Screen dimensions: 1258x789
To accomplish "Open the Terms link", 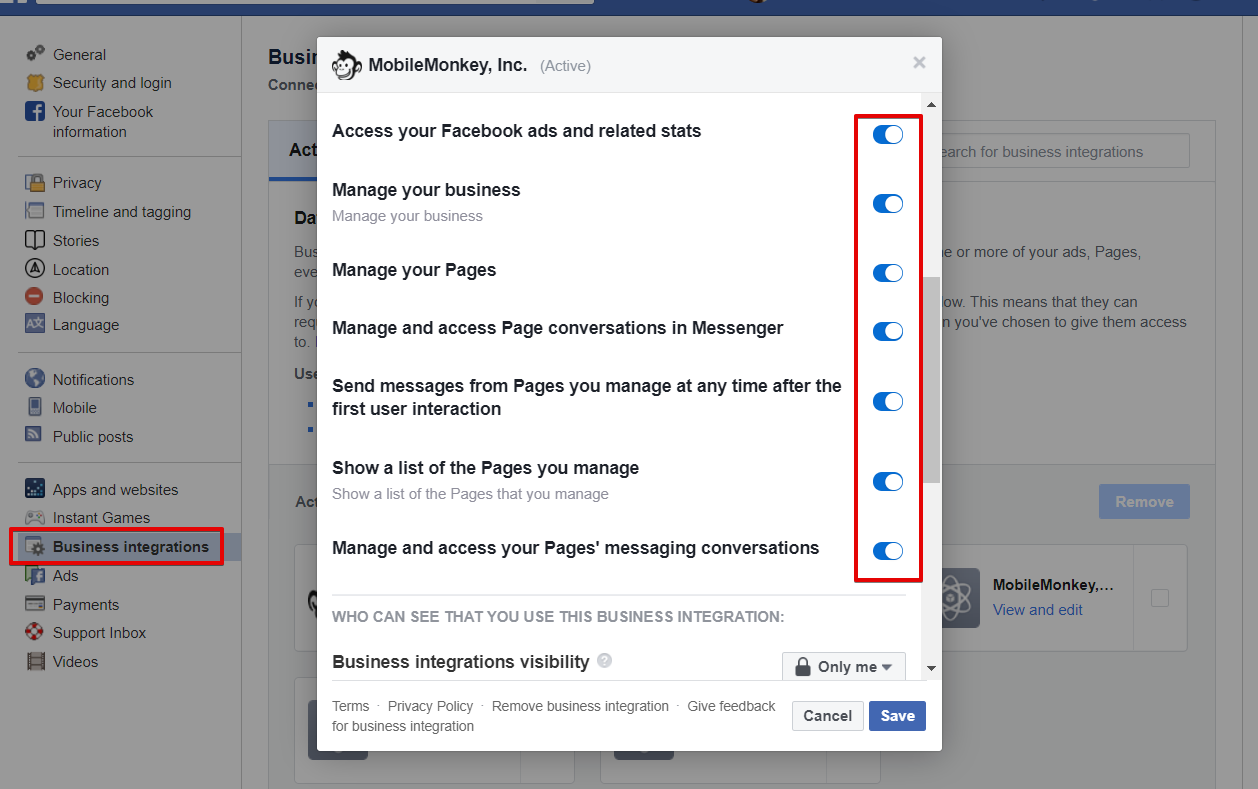I will (x=350, y=706).
